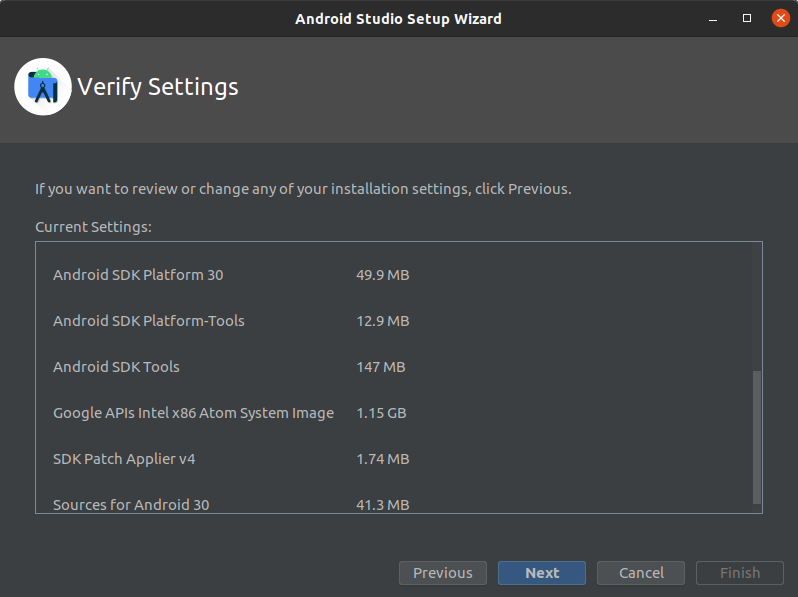Click the Verify Settings heading
Screen dimensions: 798x597
click(x=158, y=87)
